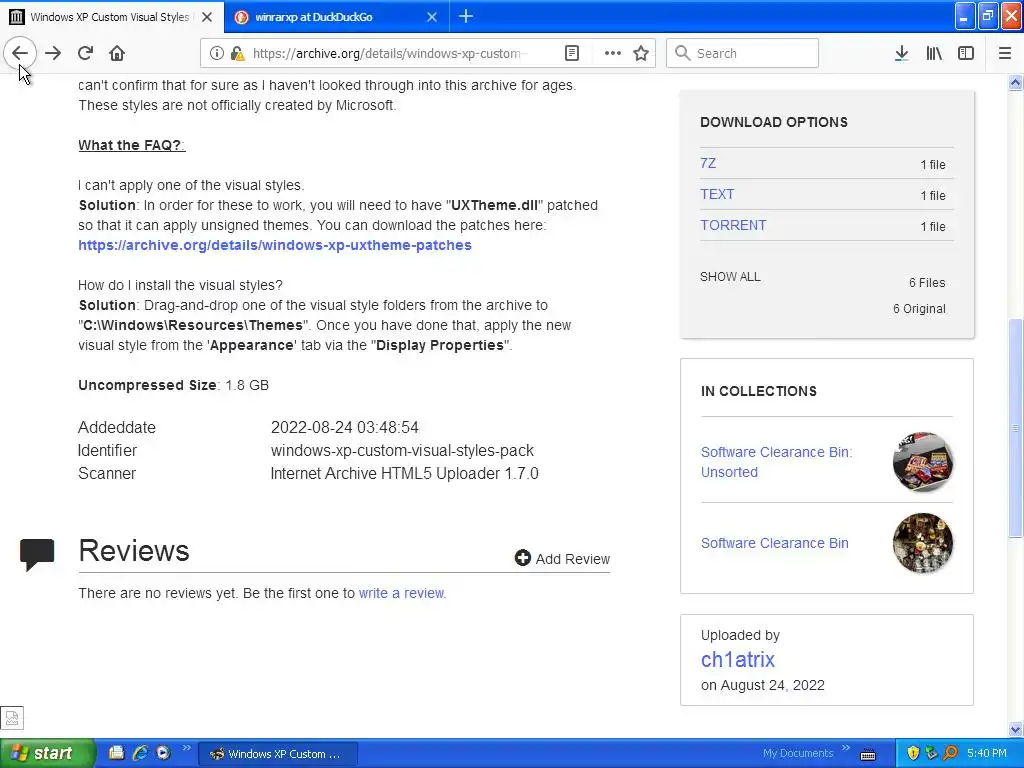This screenshot has height=768, width=1024.
Task: Open Software Clearance Bin: Unsorted collection
Action: click(x=776, y=462)
